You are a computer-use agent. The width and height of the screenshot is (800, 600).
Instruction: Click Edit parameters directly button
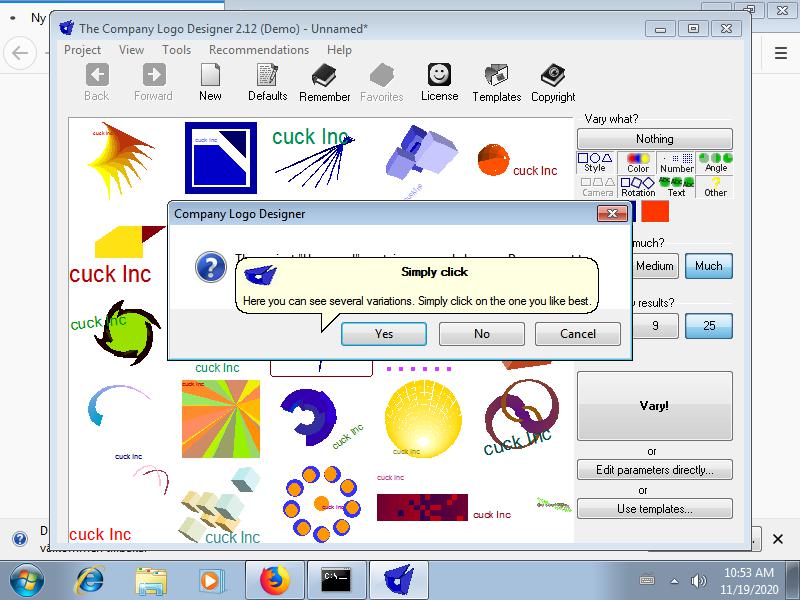(x=655, y=469)
